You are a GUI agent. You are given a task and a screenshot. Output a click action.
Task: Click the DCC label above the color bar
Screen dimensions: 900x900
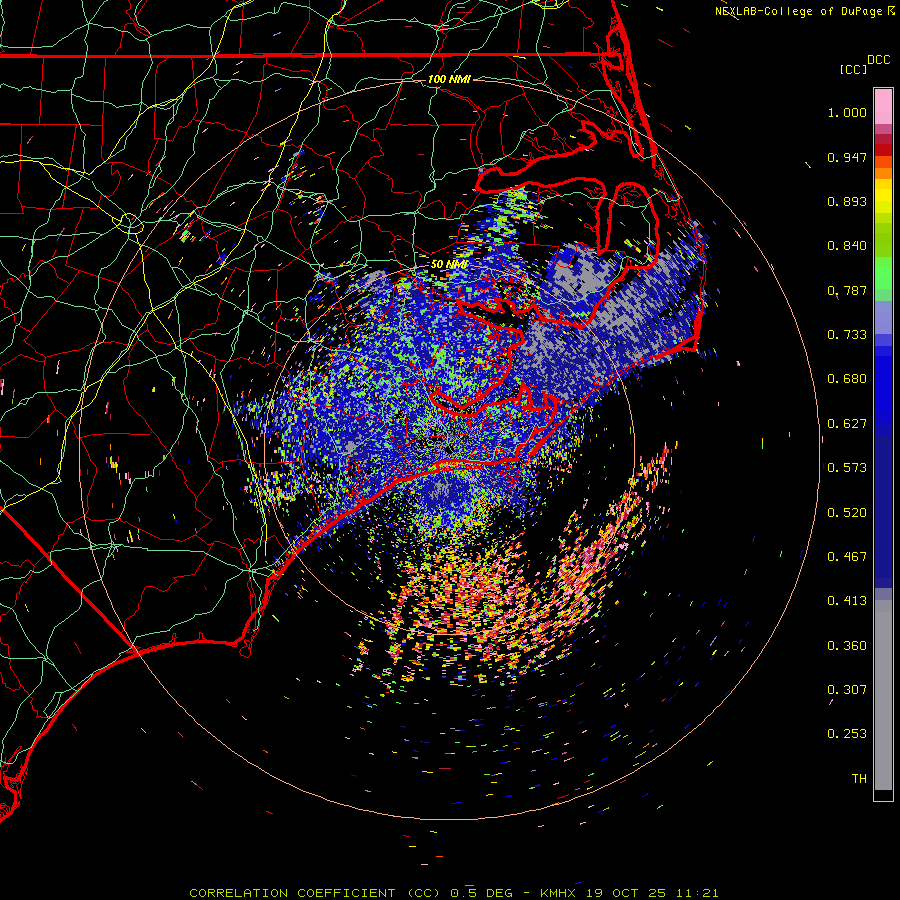click(878, 60)
